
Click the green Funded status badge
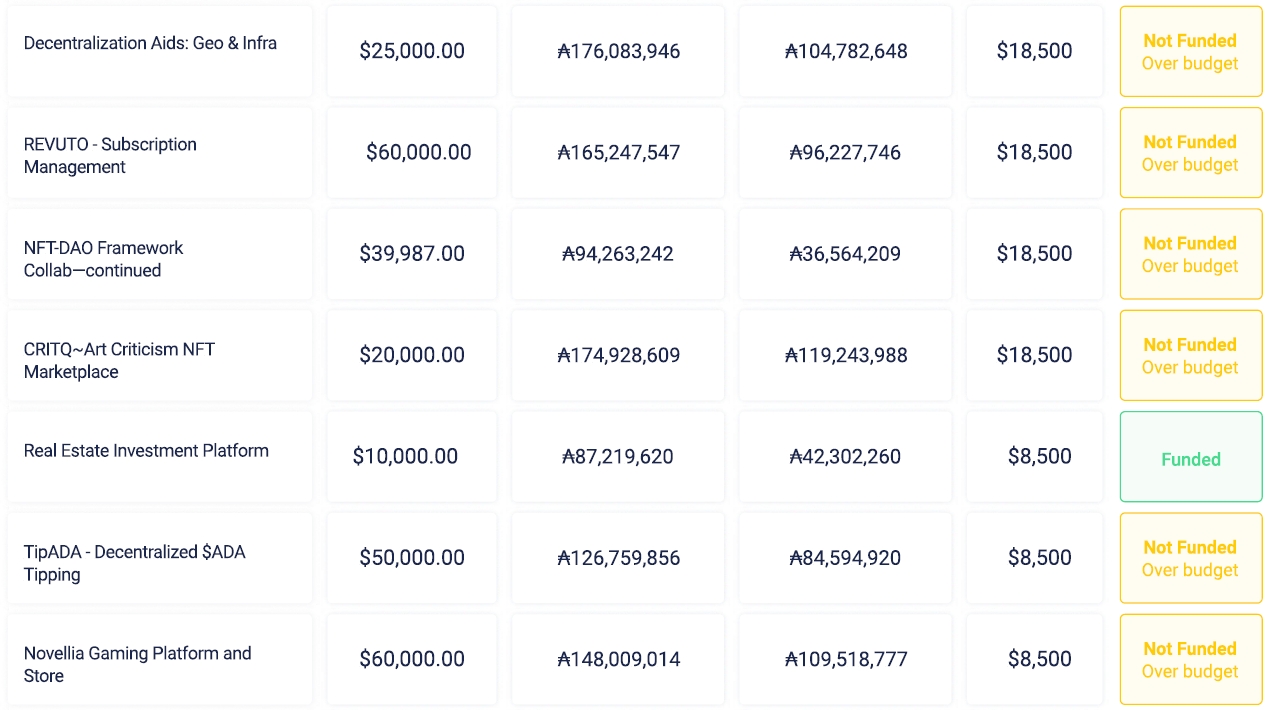pyautogui.click(x=1190, y=459)
